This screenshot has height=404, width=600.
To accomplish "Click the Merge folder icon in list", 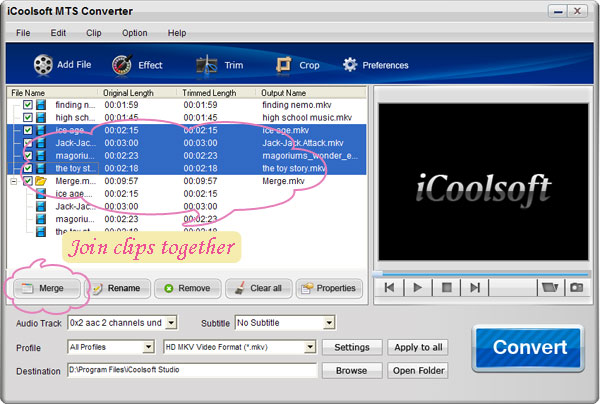I will 41,181.
